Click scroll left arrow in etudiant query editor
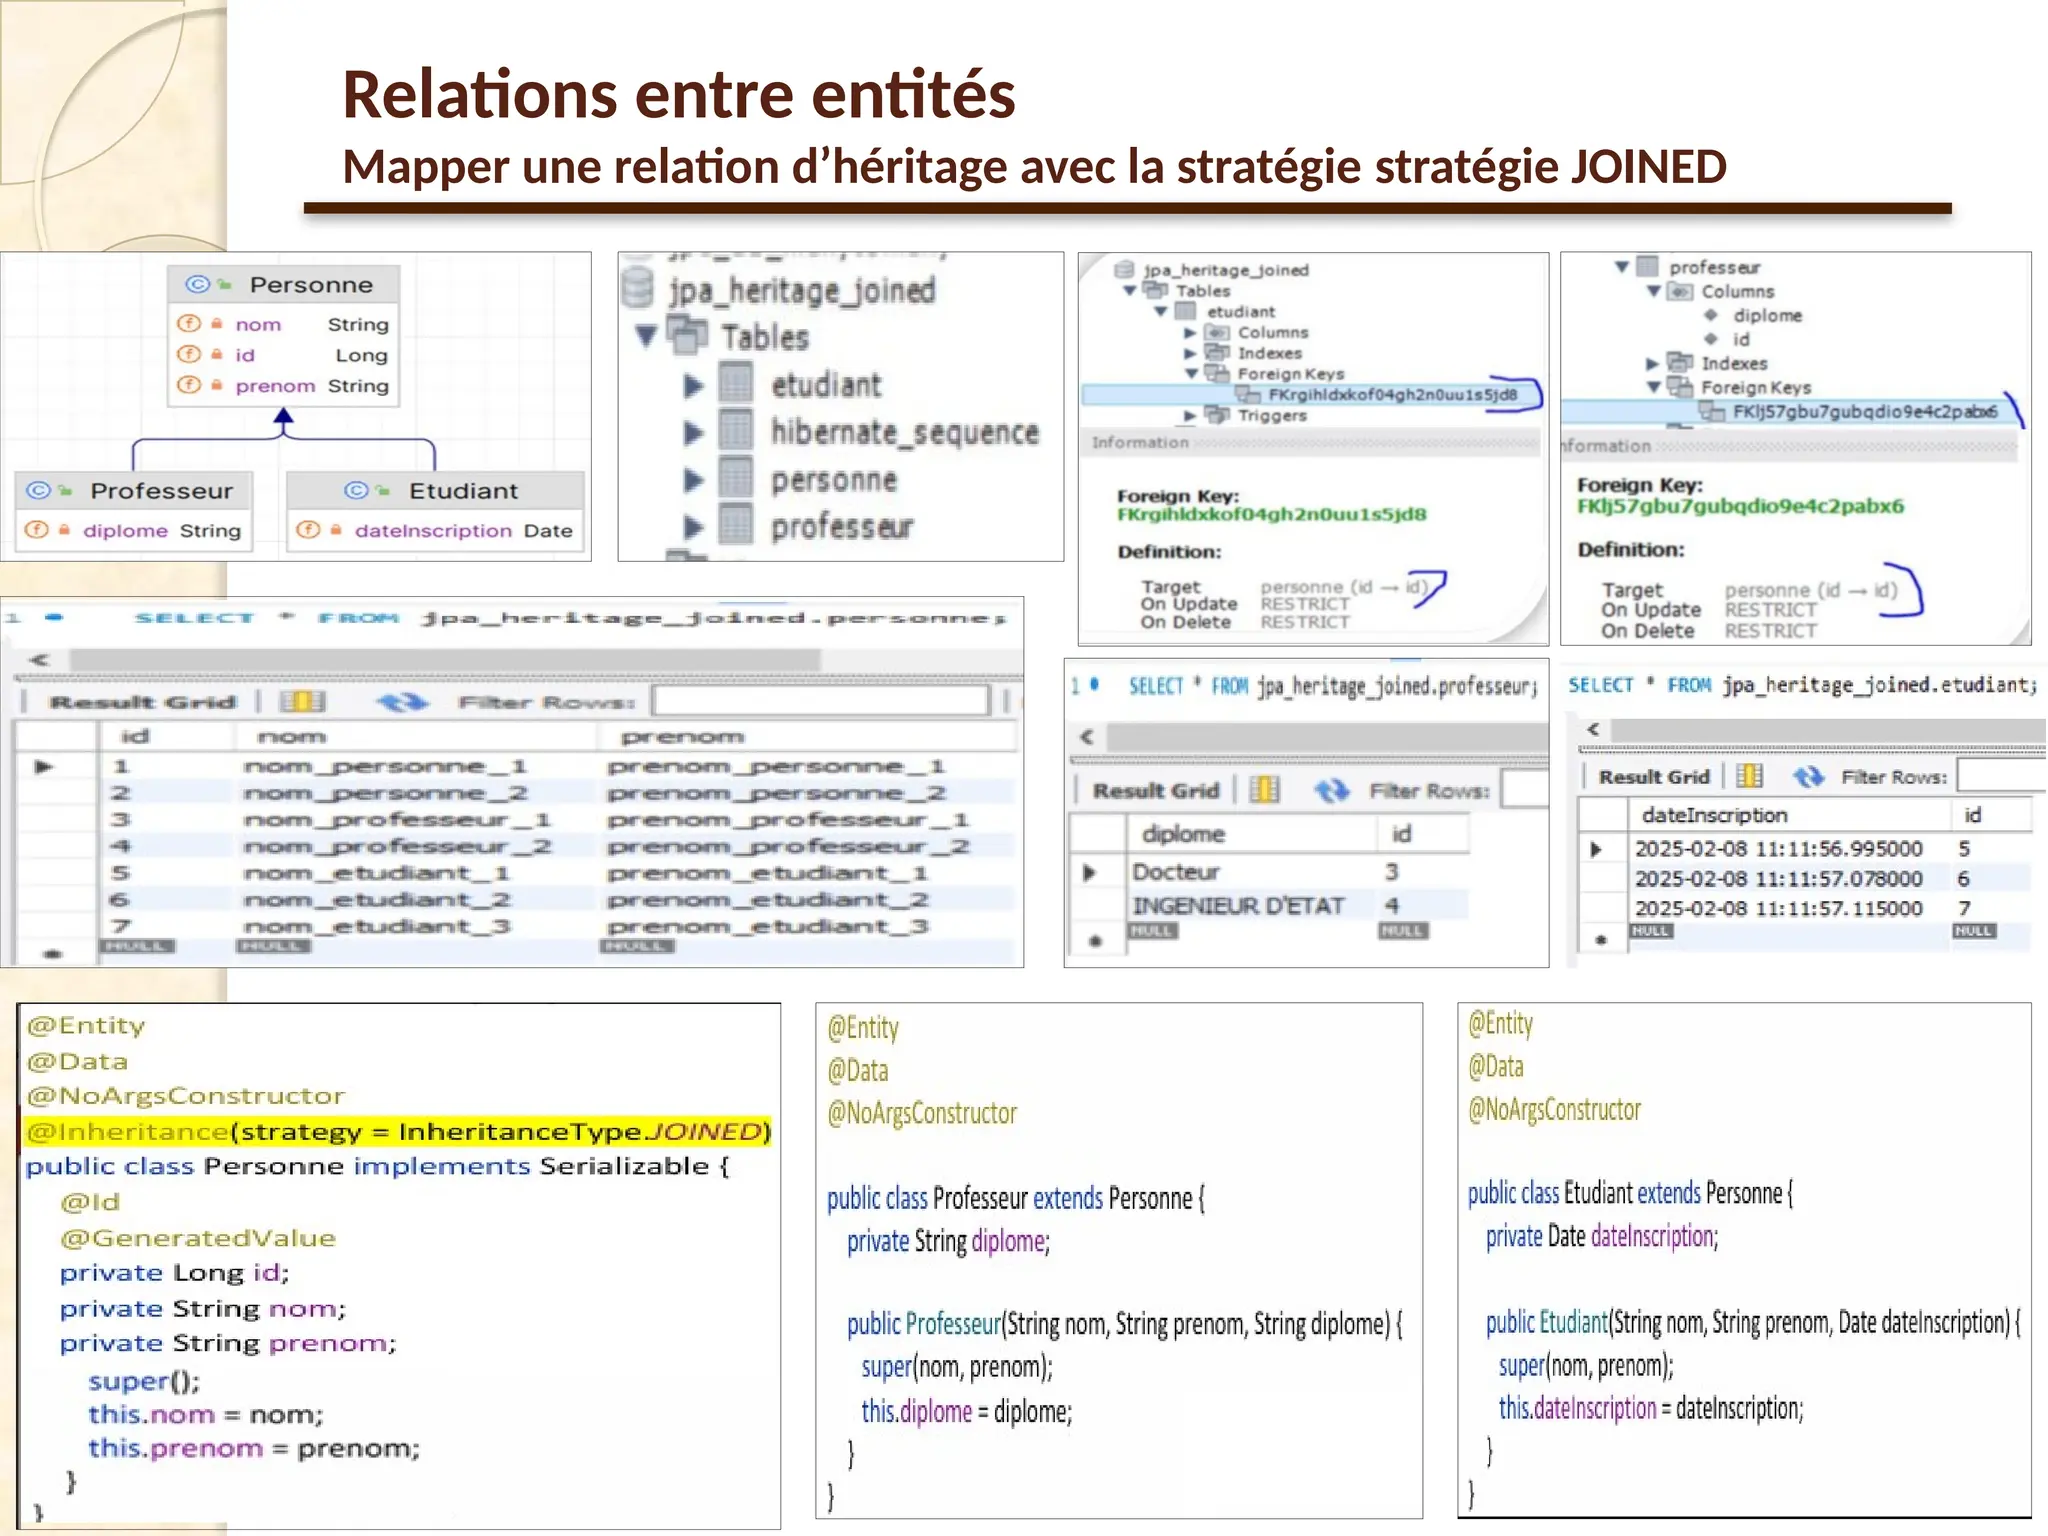The image size is (2048, 1536). coord(1593,729)
